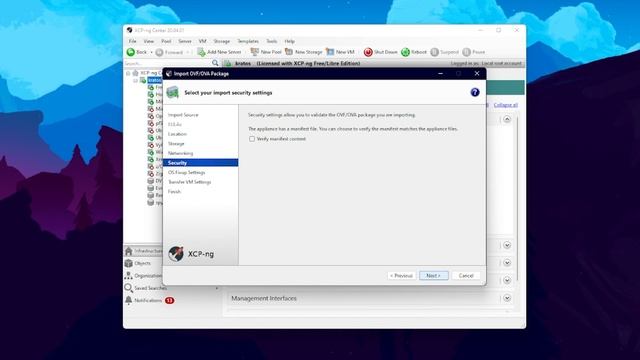The width and height of the screenshot is (640, 360).
Task: Click the green Back arrow icon
Action: tap(131, 52)
